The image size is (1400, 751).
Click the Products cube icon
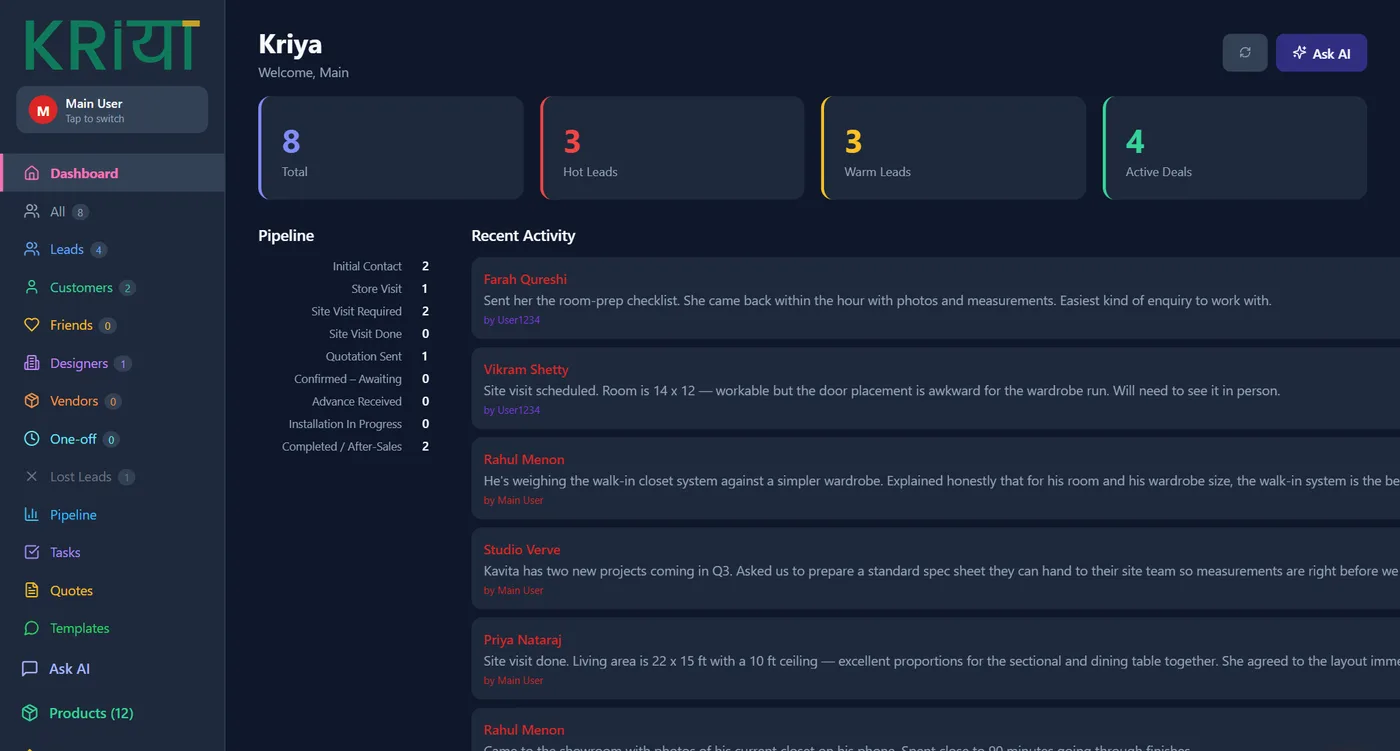[x=30, y=713]
